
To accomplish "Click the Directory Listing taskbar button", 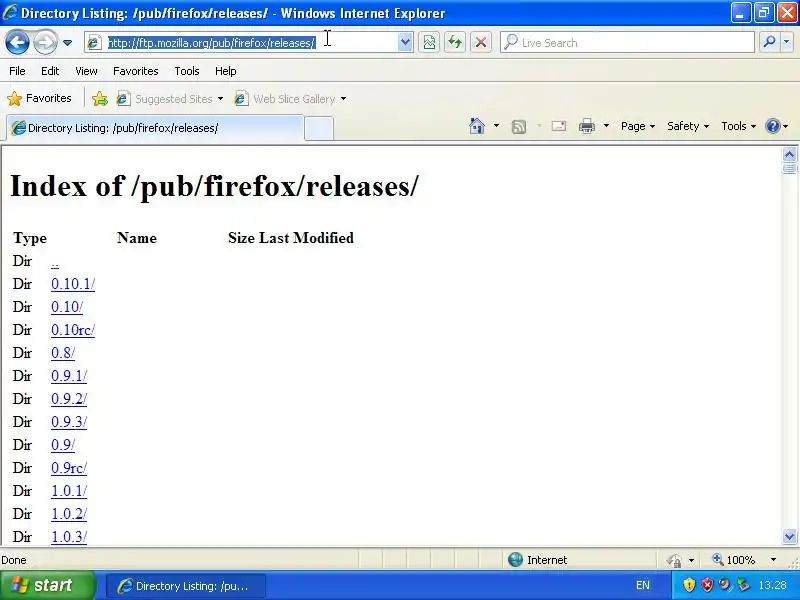I will (x=186, y=585).
